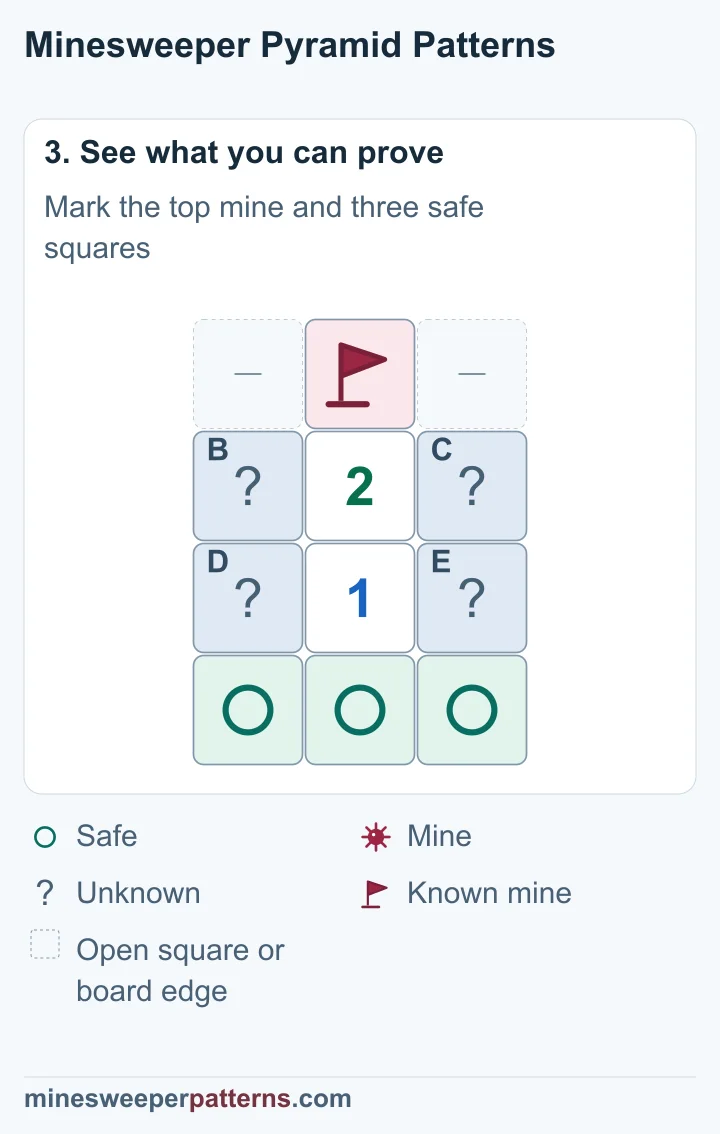Select unknown square labeled B
This screenshot has height=1134, width=720.
[x=248, y=486]
